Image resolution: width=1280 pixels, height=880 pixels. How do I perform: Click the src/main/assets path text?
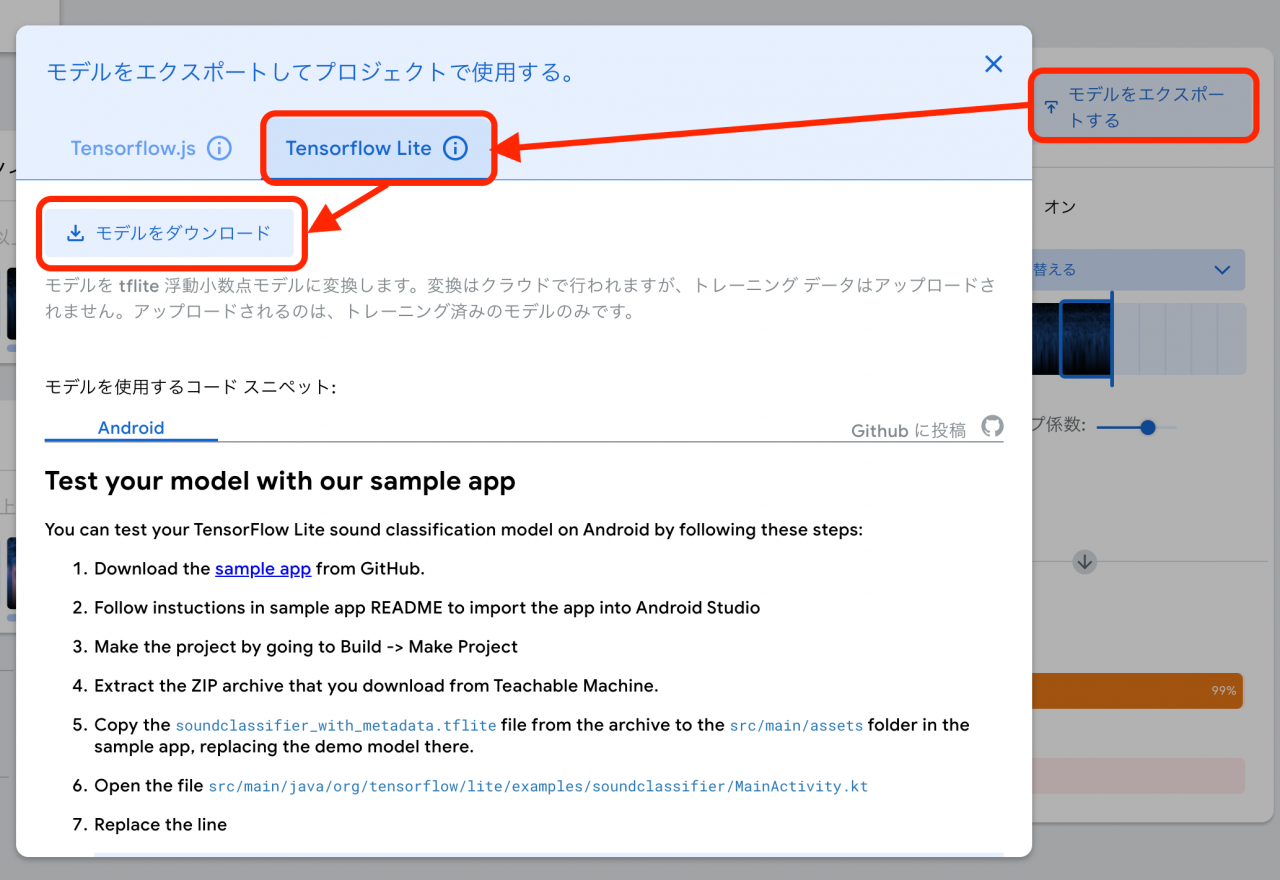click(x=796, y=726)
